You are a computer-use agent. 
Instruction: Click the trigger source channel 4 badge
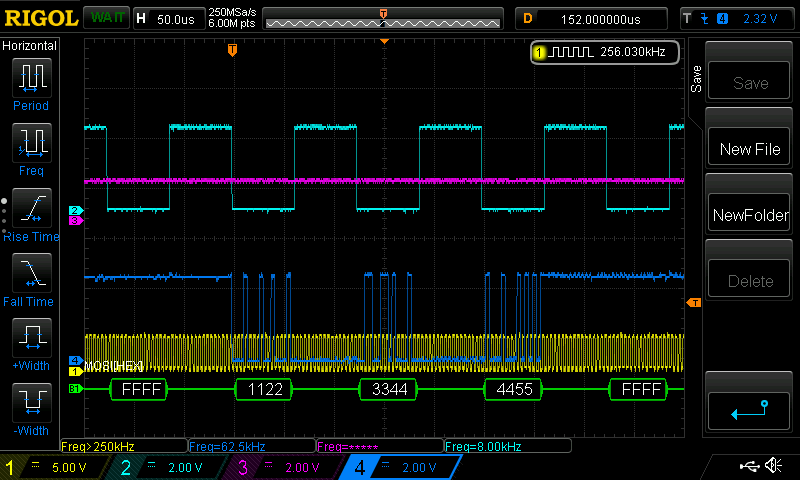pos(722,19)
